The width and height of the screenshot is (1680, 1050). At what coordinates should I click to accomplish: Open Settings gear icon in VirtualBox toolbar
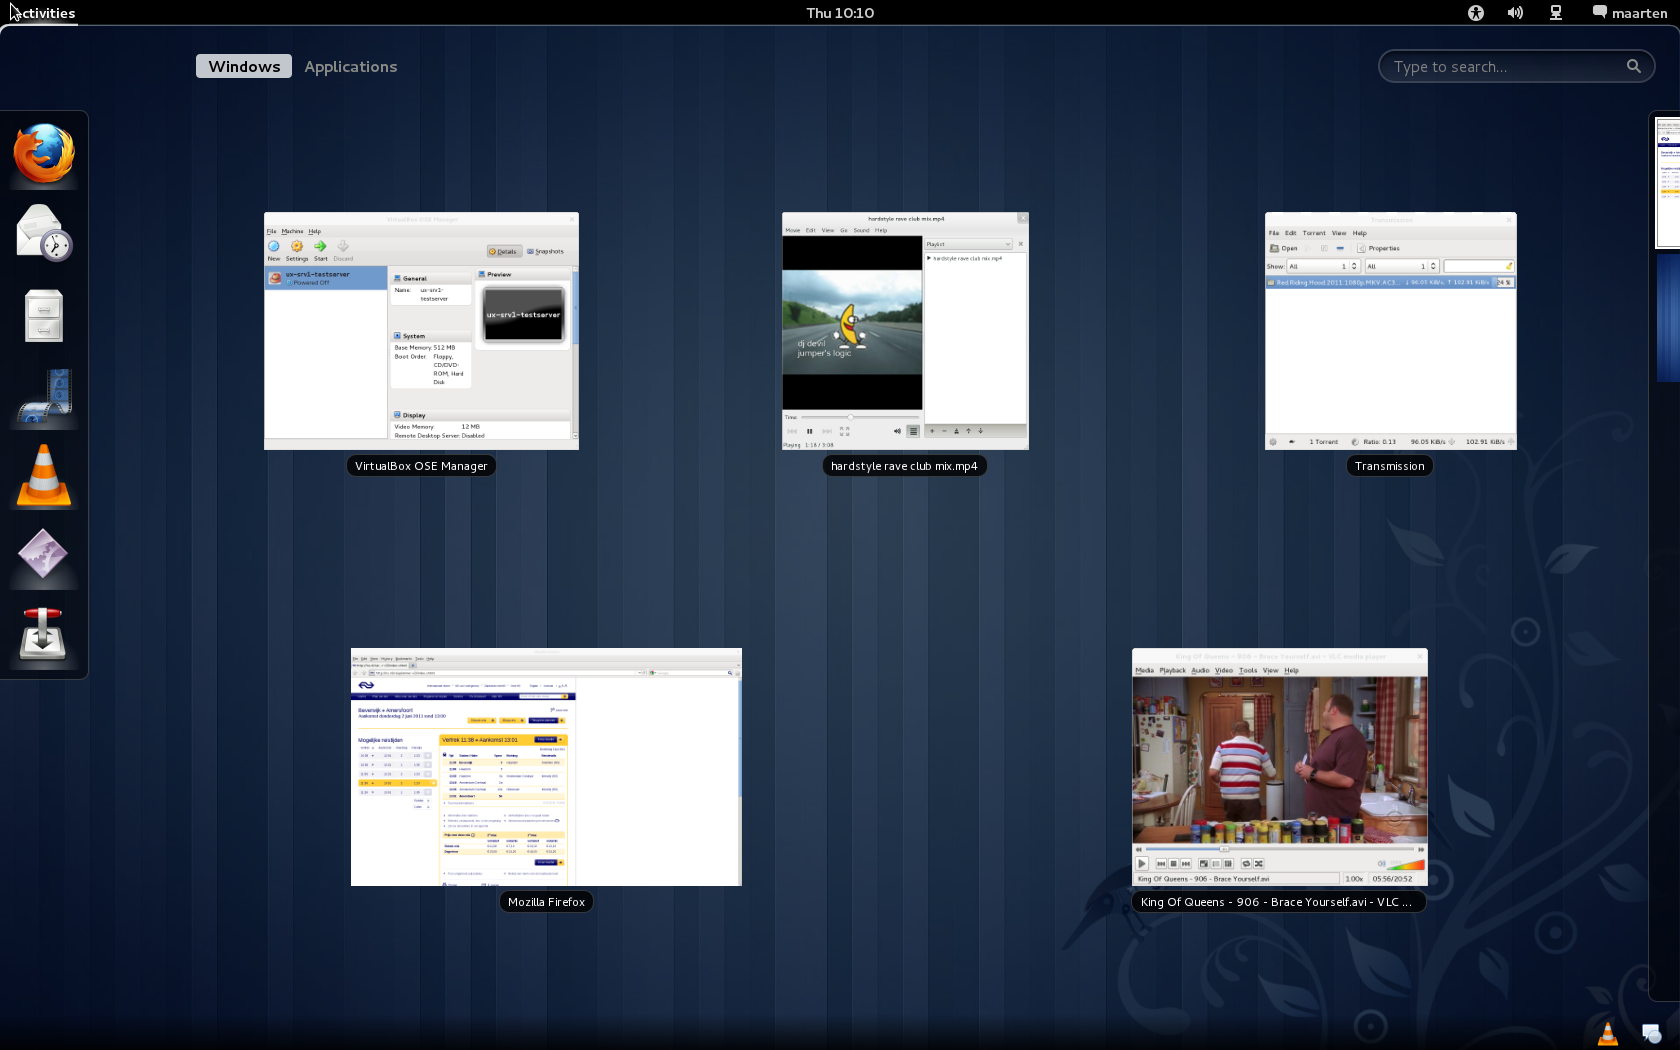coord(297,246)
